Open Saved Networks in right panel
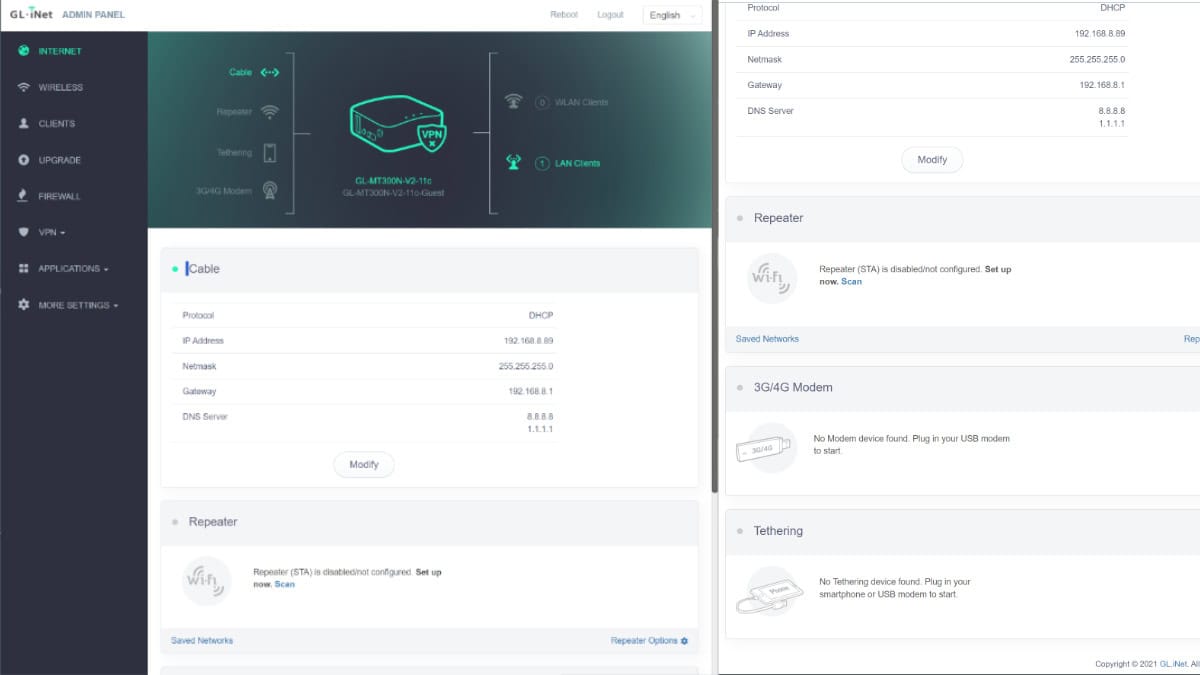The image size is (1200, 675). coord(767,339)
